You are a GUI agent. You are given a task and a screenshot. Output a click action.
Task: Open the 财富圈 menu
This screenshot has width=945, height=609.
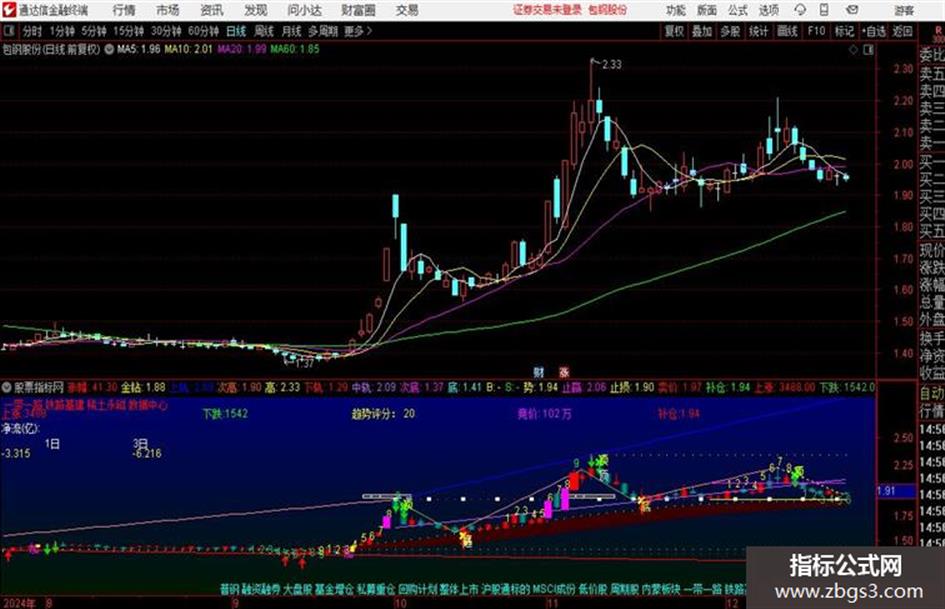358,10
